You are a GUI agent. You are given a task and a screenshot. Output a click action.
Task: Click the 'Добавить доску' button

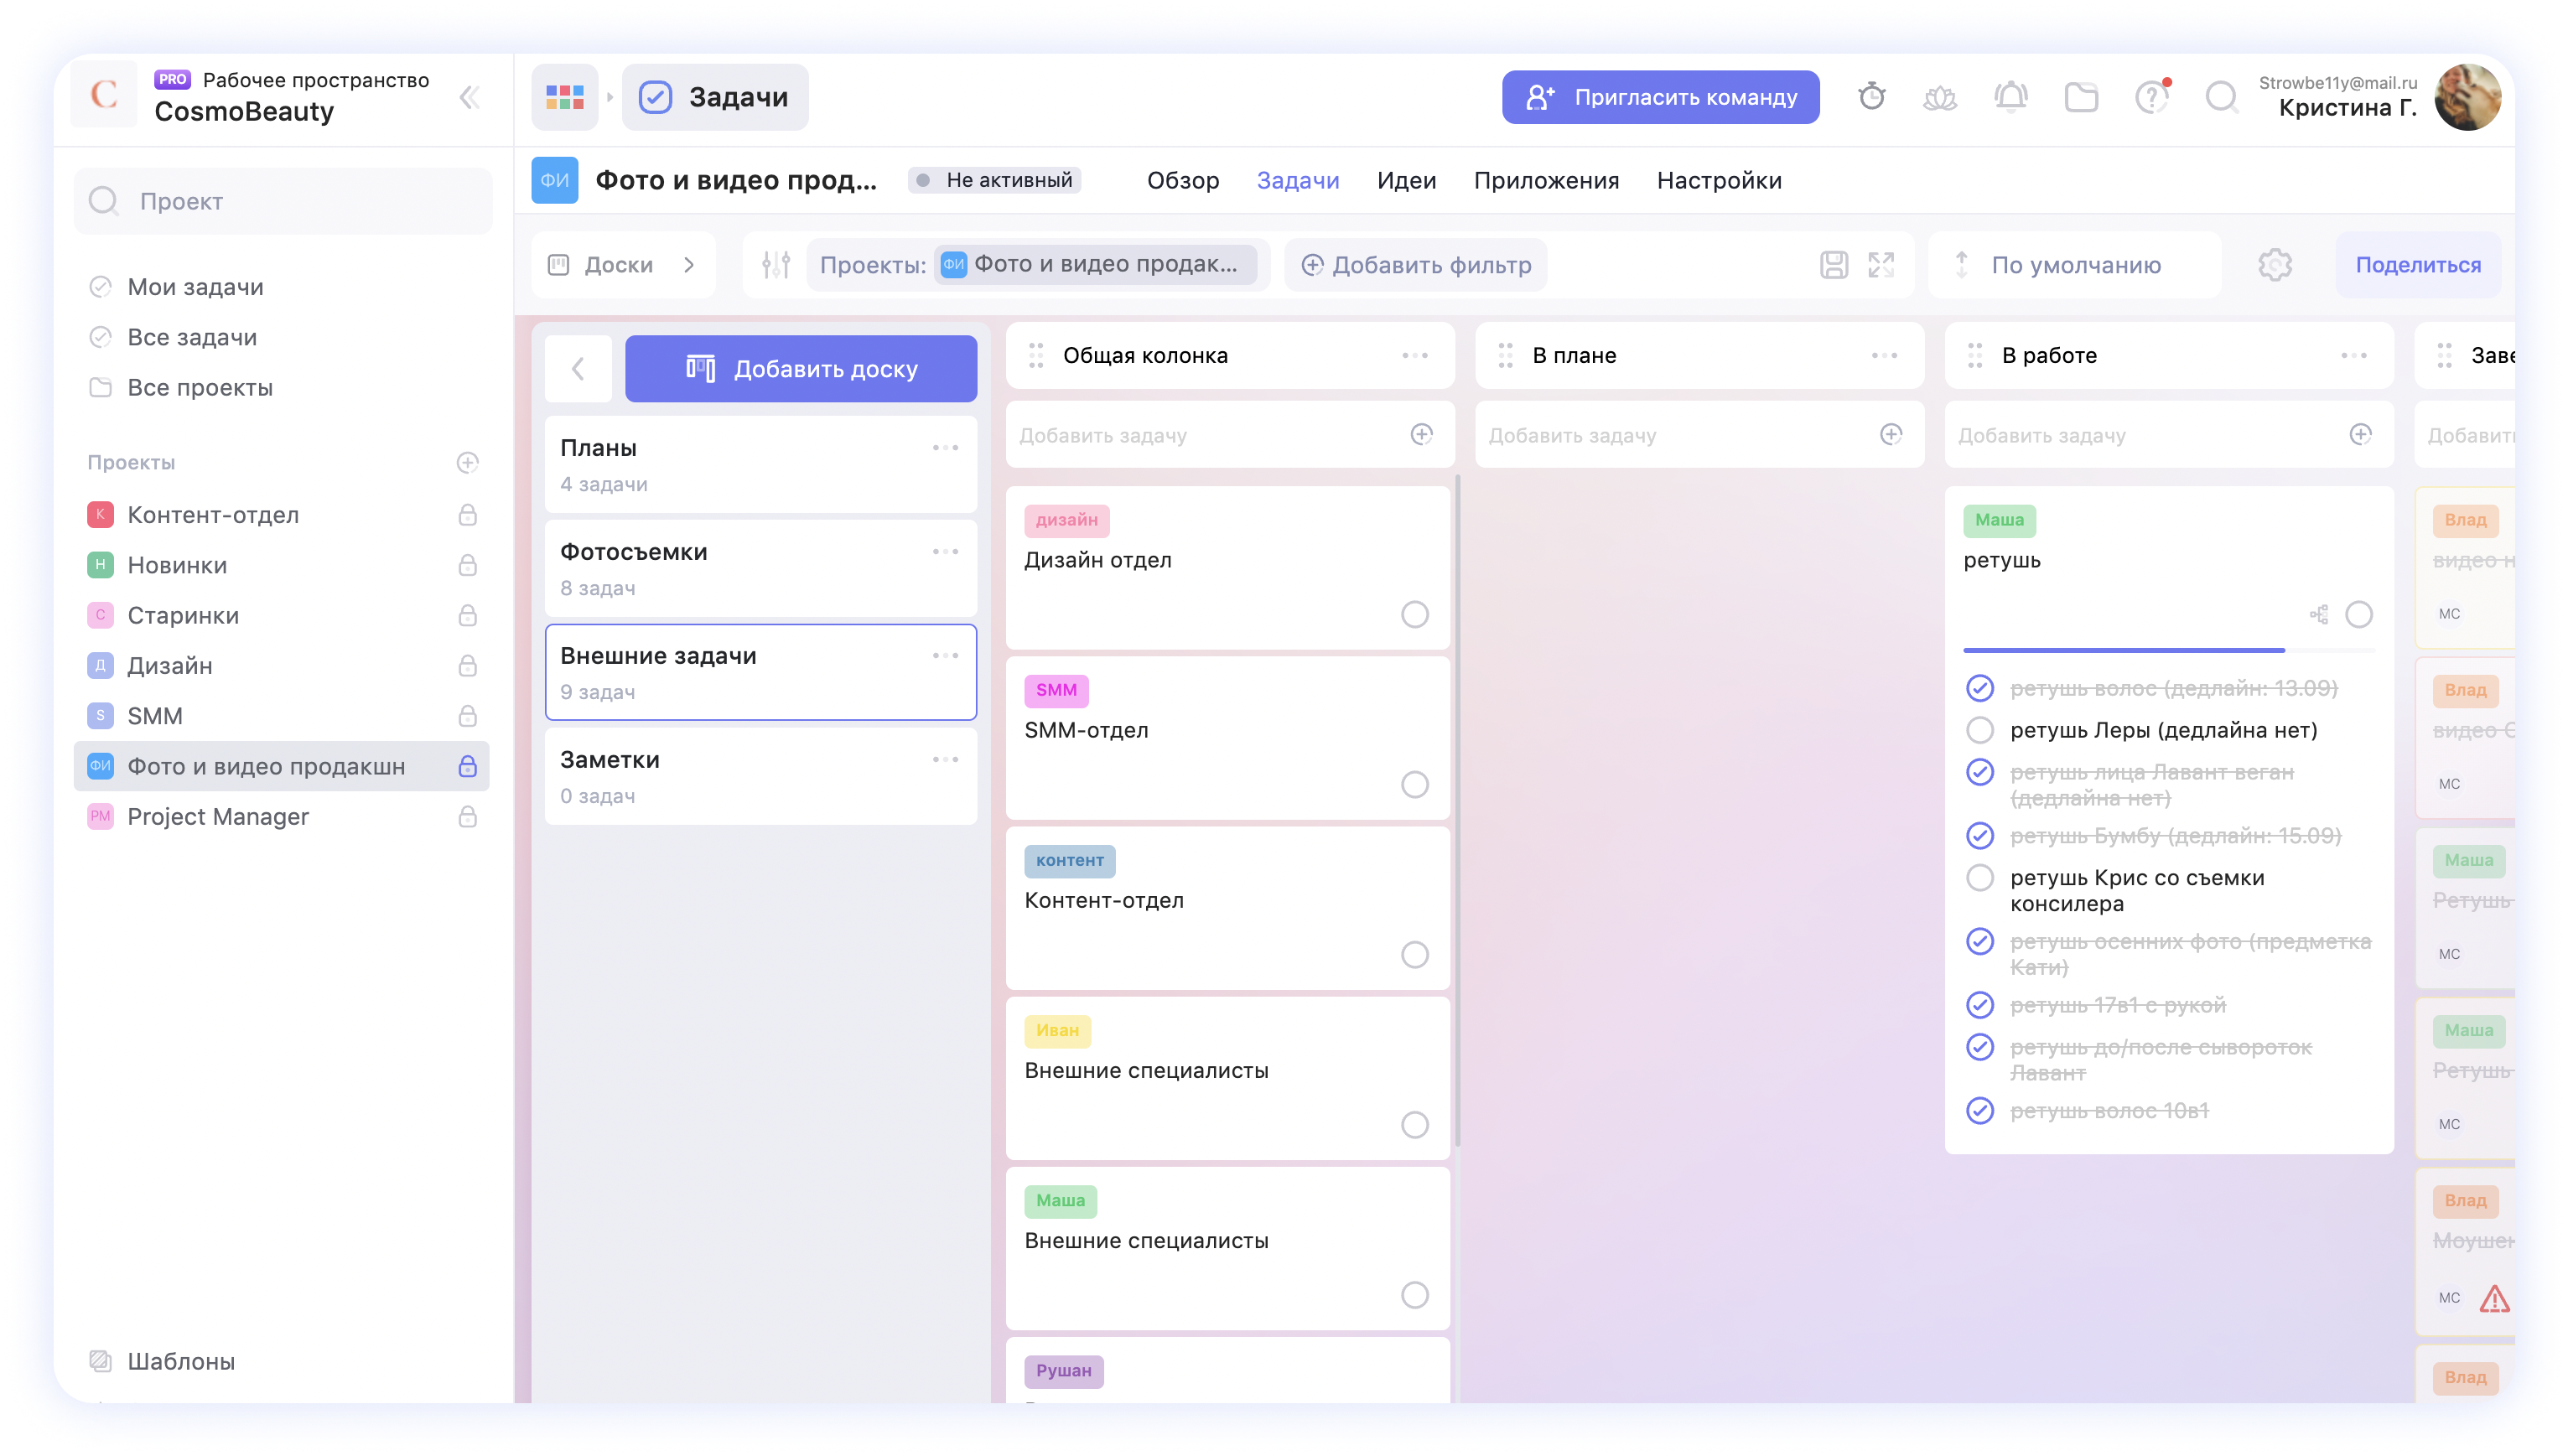click(x=800, y=369)
